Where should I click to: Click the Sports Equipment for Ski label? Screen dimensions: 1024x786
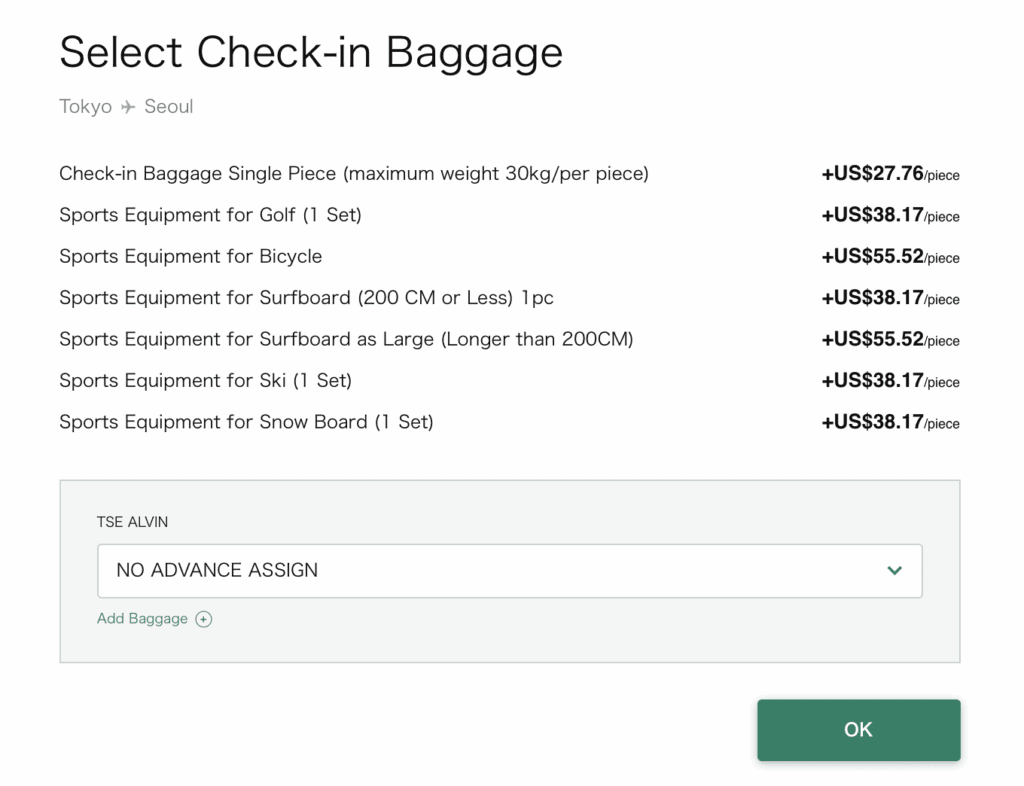205,380
